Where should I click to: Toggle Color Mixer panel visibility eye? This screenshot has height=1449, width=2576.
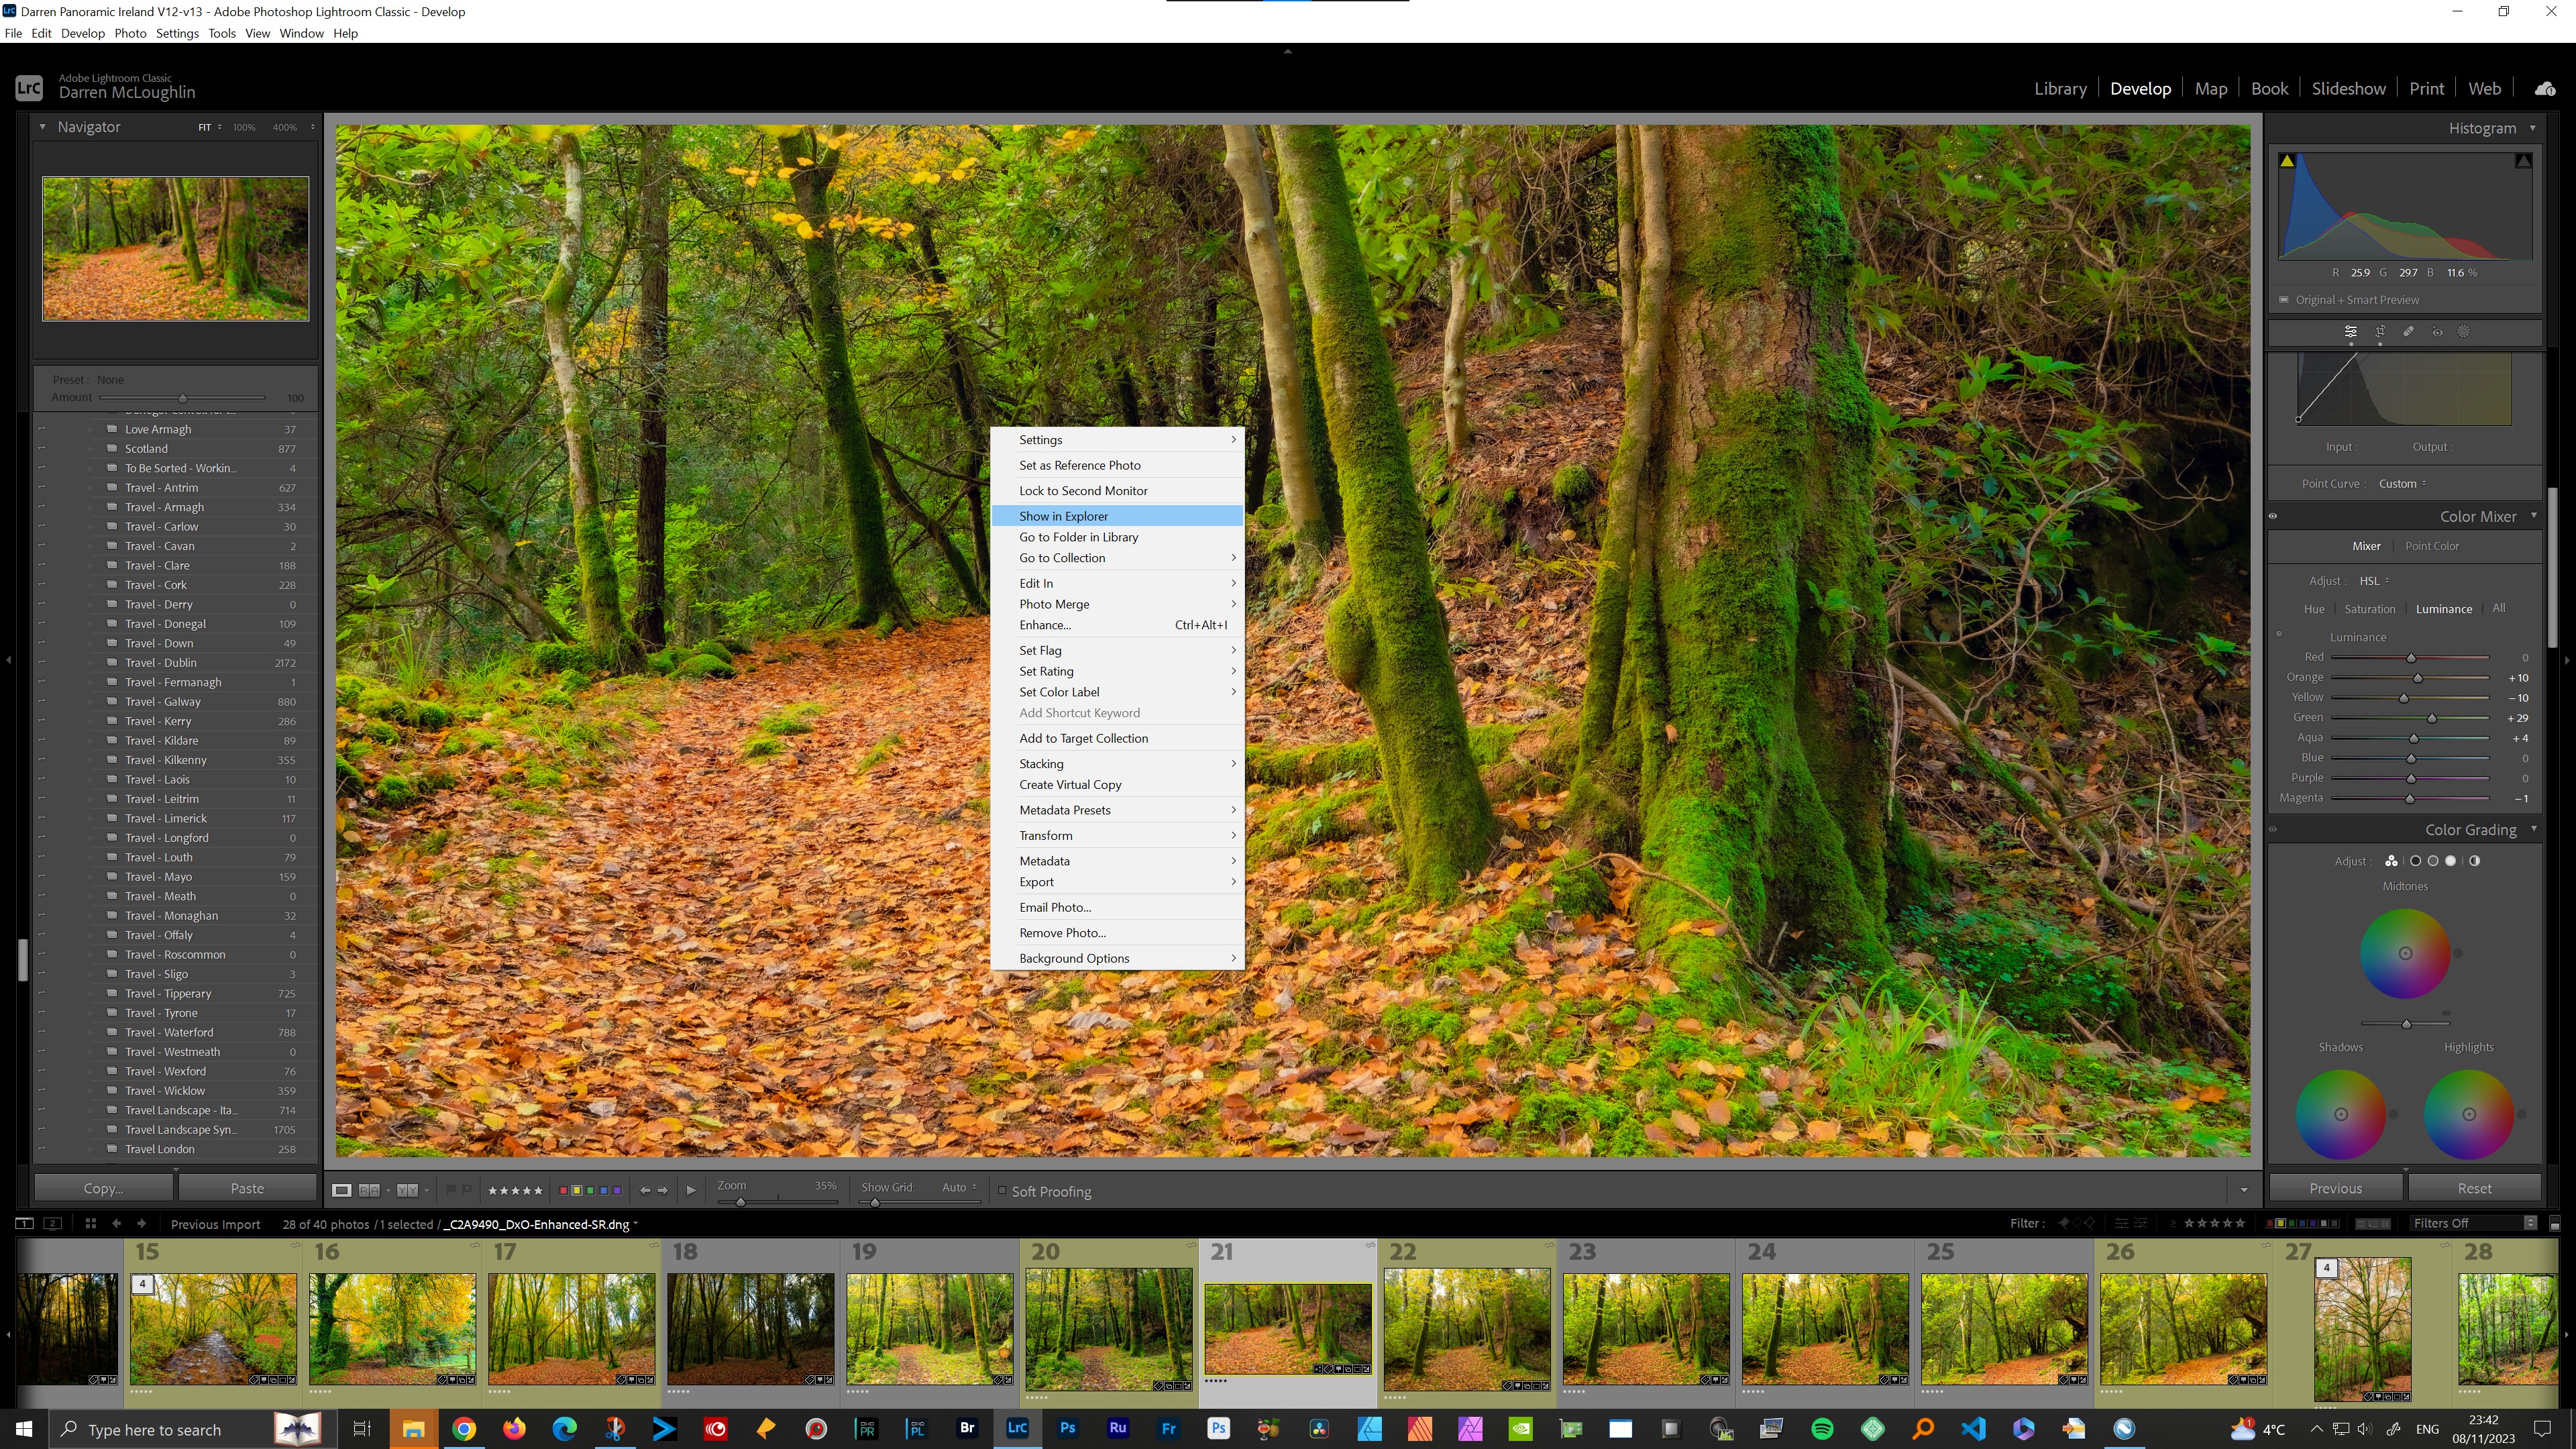pyautogui.click(x=2273, y=517)
